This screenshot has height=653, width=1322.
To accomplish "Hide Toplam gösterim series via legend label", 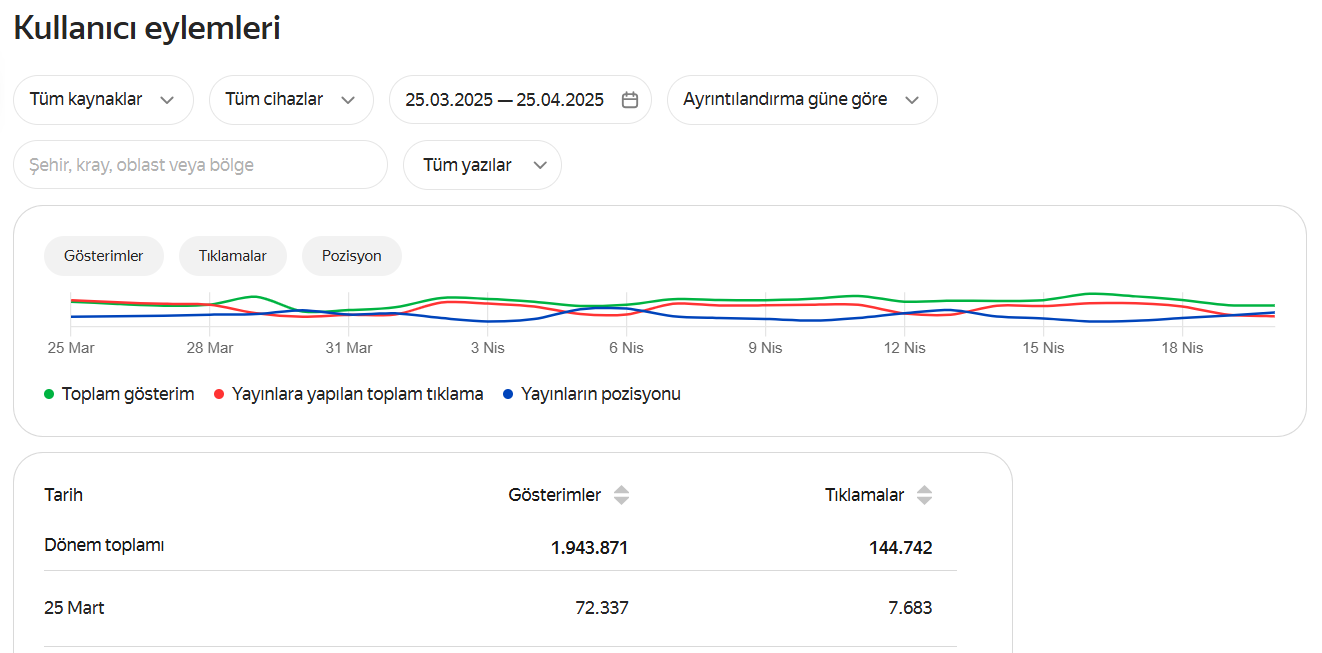I will coord(128,394).
